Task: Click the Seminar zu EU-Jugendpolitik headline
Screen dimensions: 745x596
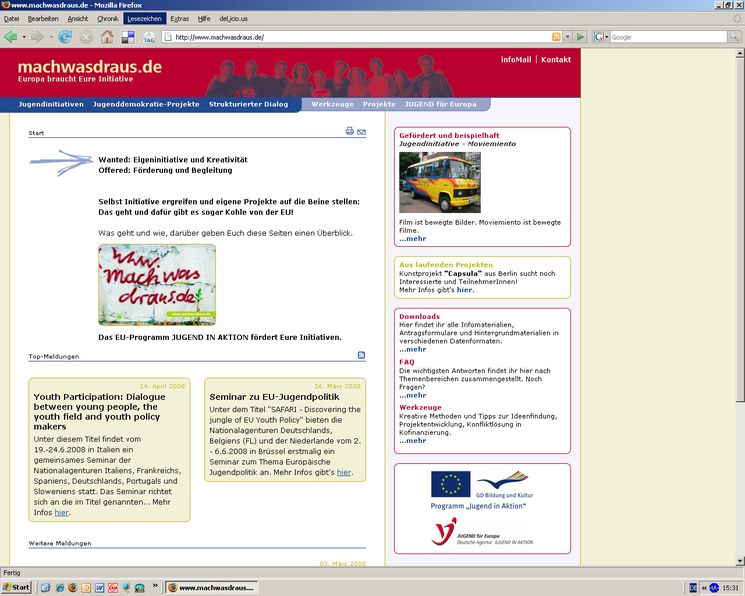Action: [274, 397]
